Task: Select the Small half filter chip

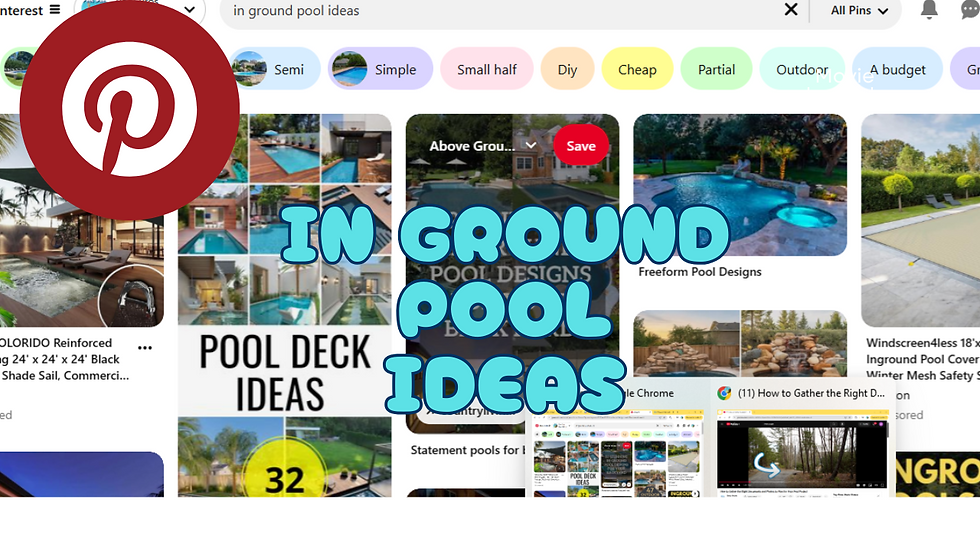Action: point(487,69)
